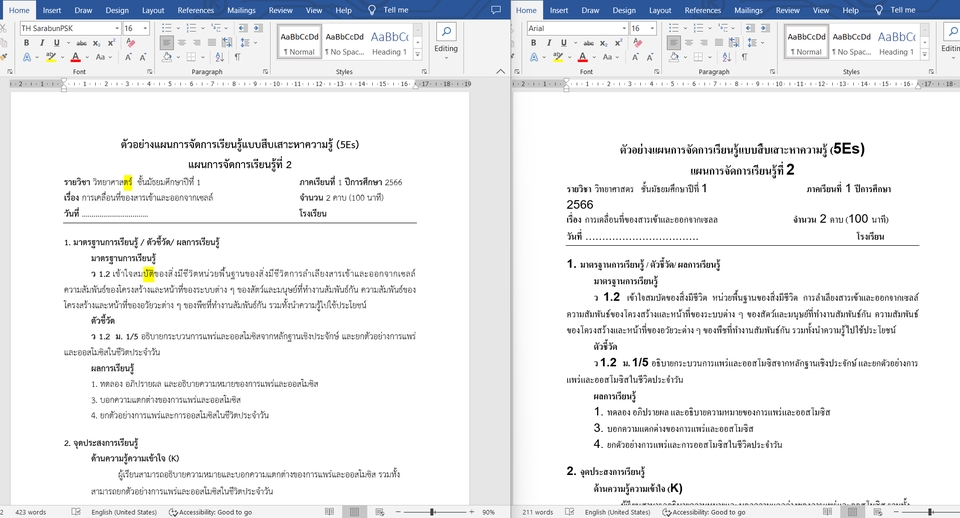This screenshot has height=518, width=960.
Task: Open font size dropdown in right window
Action: [x=652, y=28]
